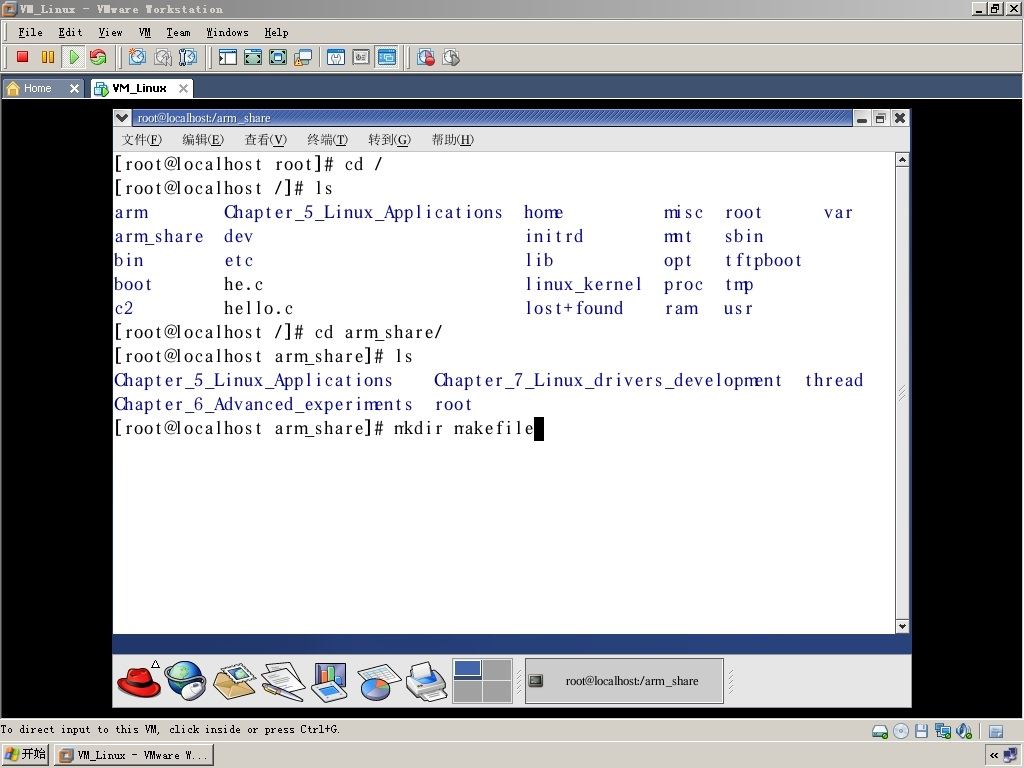Open terminal 查看(V) menu
Image resolution: width=1024 pixels, height=768 pixels.
[x=265, y=140]
